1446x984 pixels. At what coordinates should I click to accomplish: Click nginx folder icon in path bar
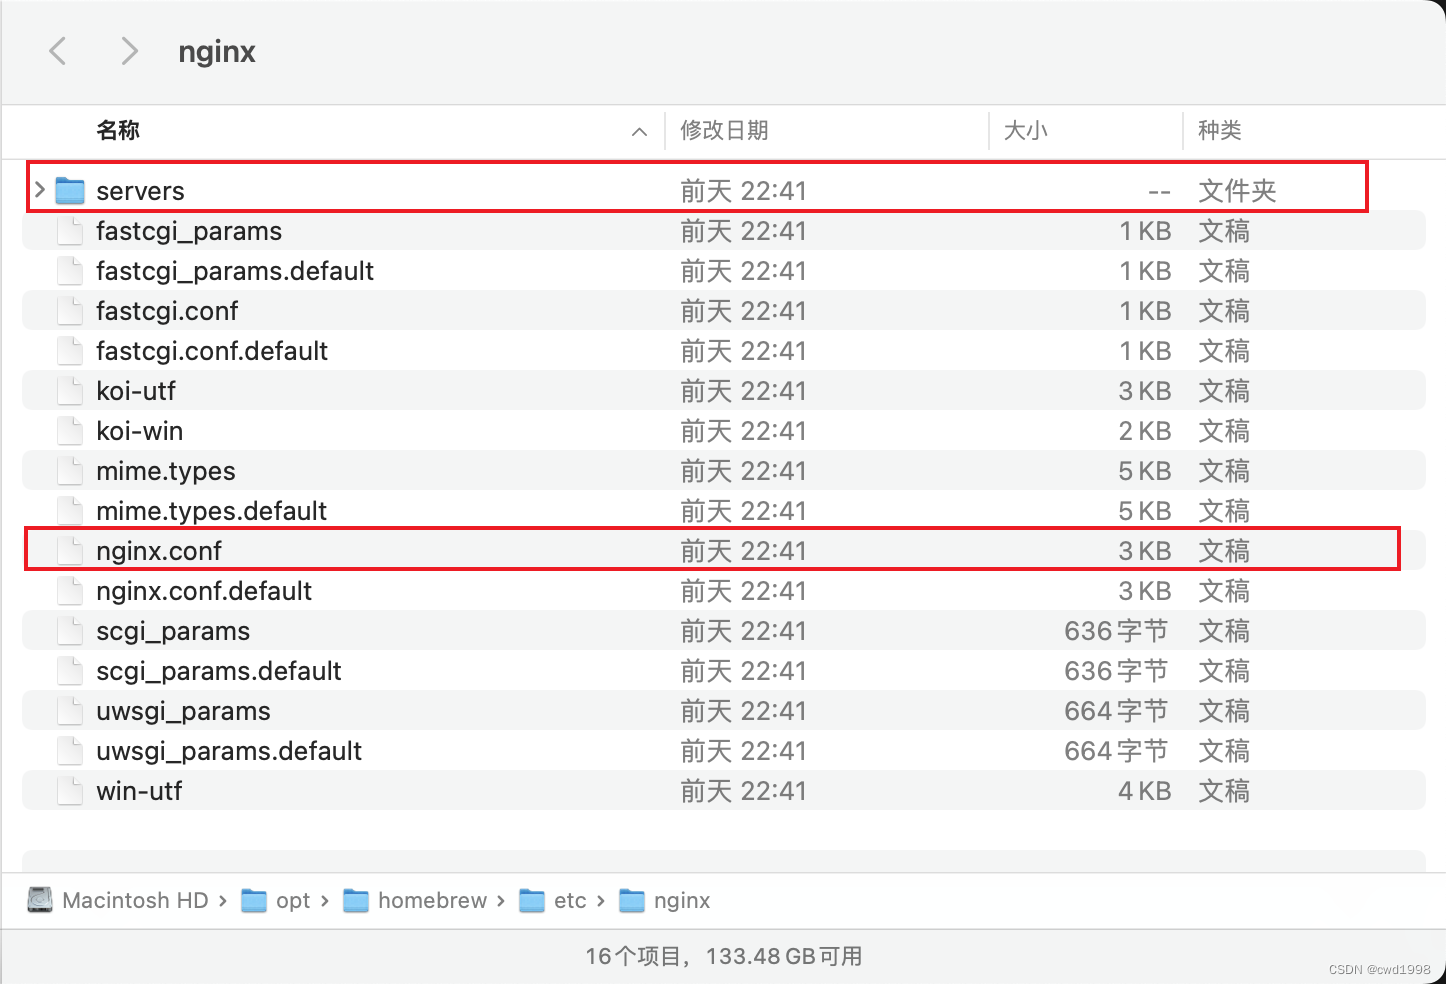[632, 901]
